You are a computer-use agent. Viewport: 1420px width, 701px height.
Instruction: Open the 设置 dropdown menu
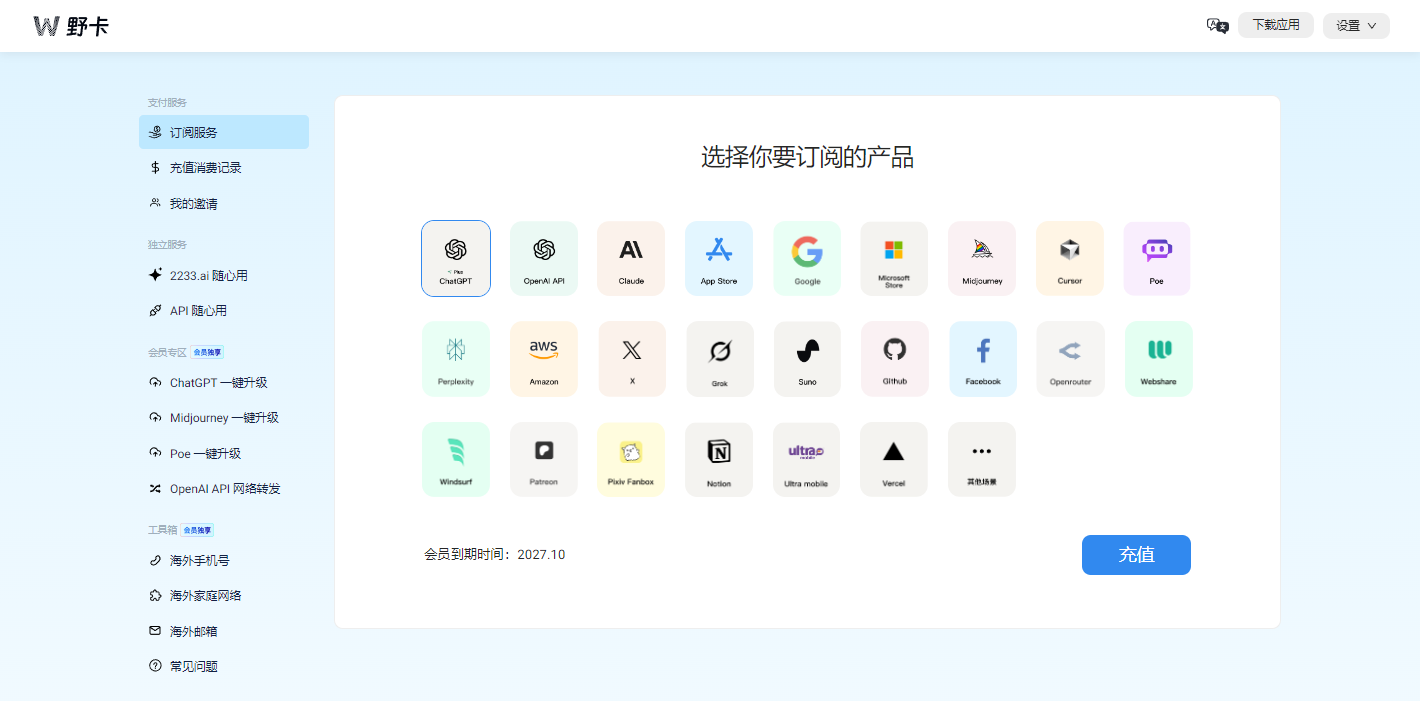1356,25
